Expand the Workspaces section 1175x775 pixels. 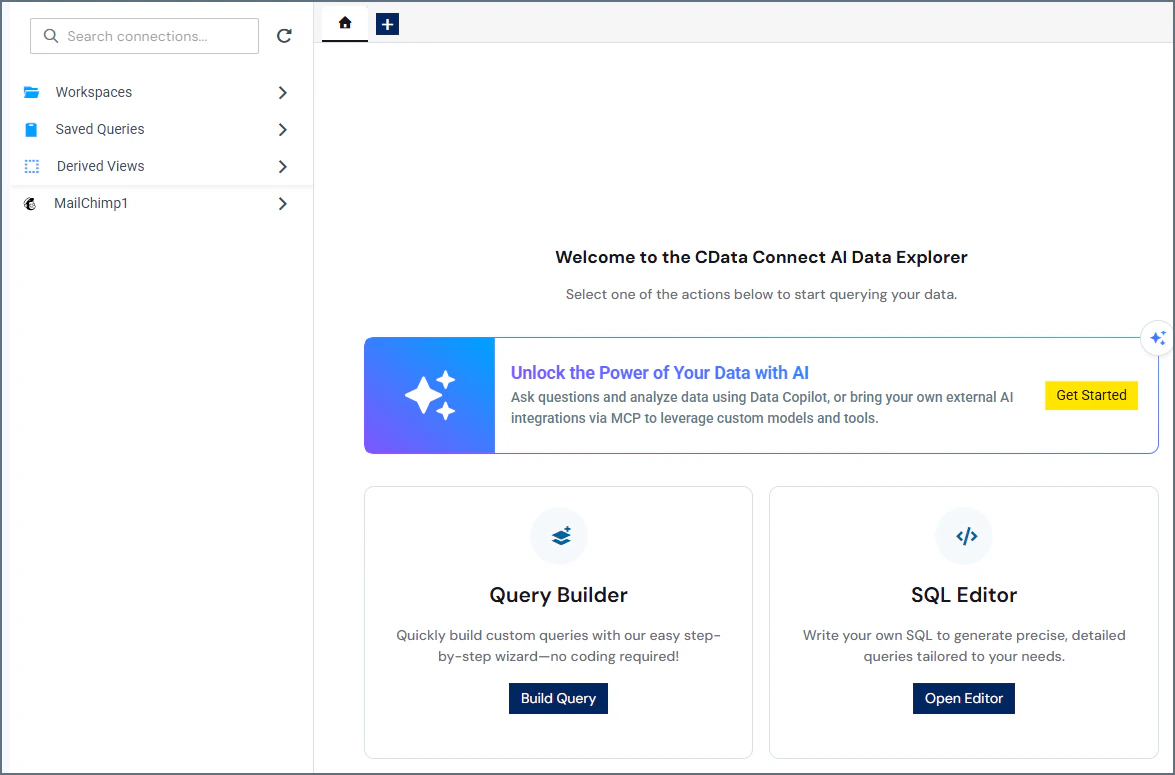click(x=283, y=91)
